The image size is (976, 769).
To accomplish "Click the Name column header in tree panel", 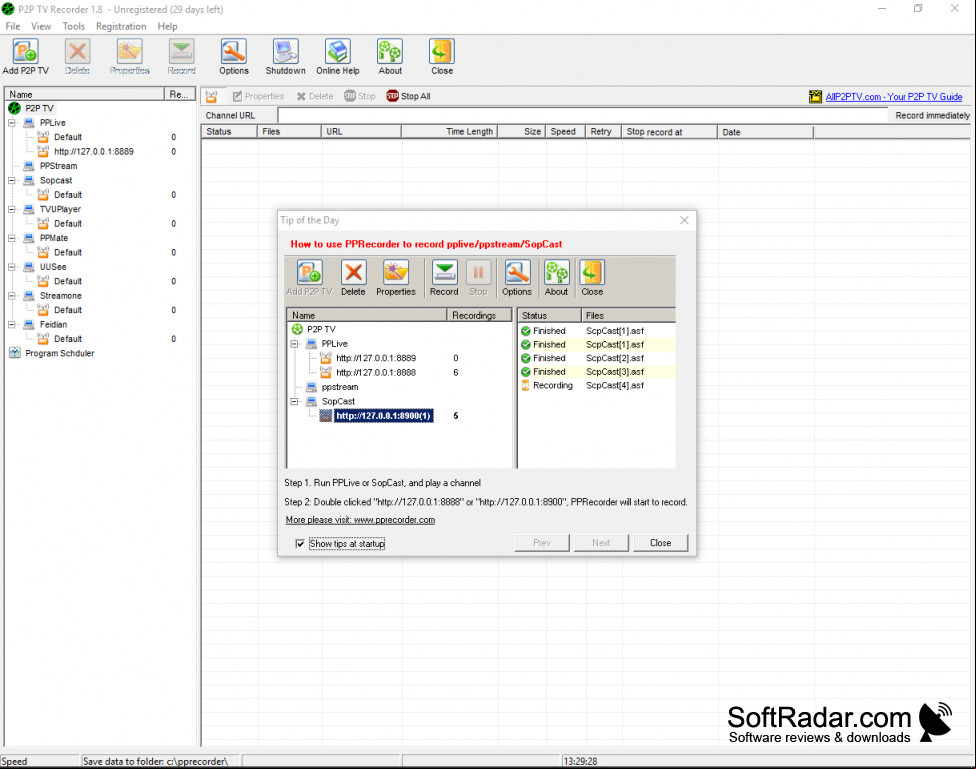I will coord(85,94).
